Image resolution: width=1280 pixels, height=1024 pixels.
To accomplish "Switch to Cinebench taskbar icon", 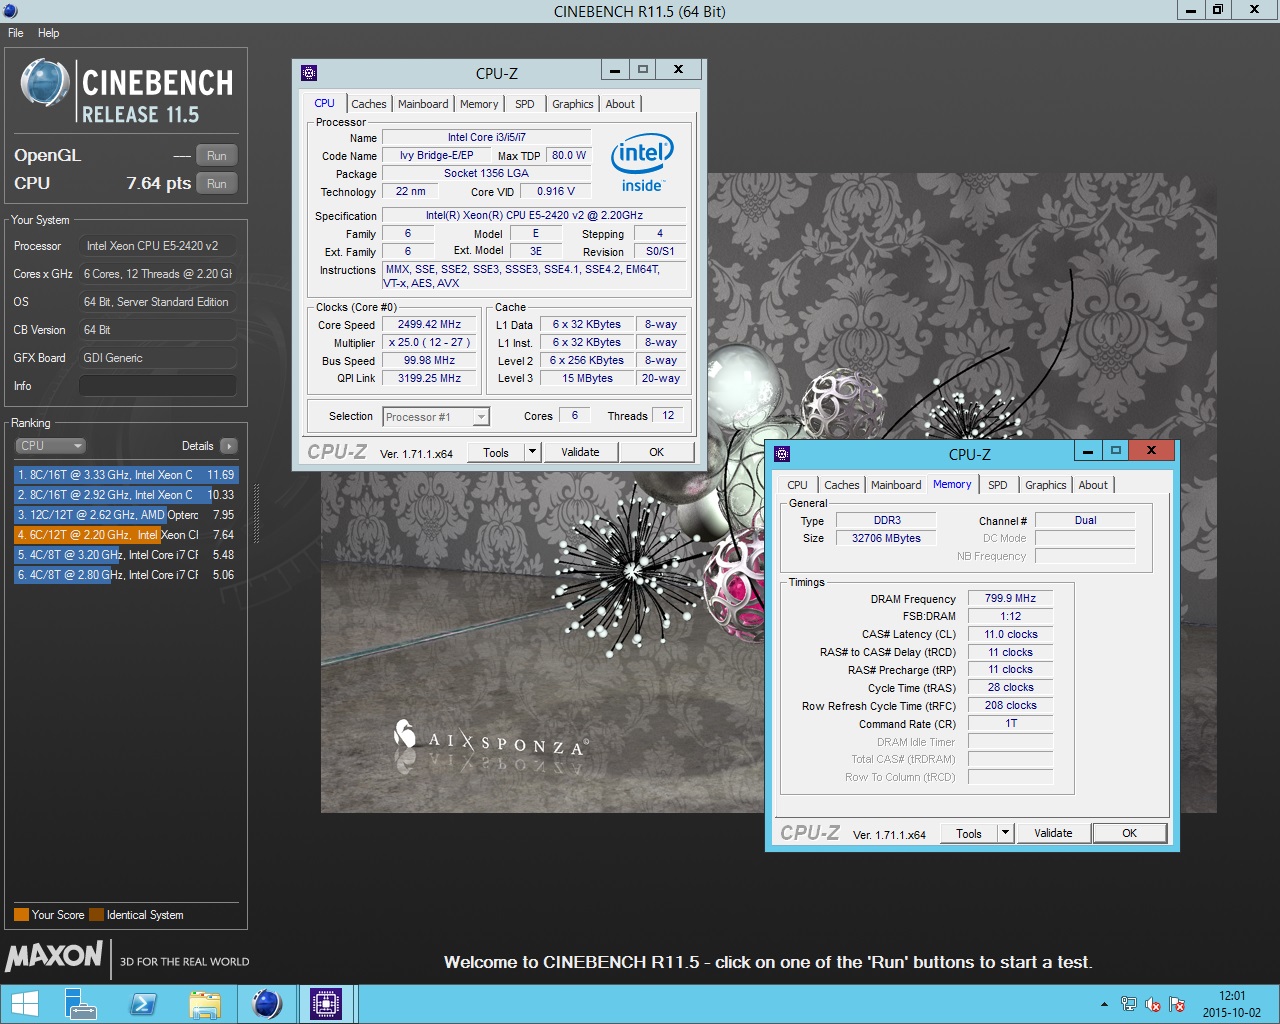I will point(267,1004).
